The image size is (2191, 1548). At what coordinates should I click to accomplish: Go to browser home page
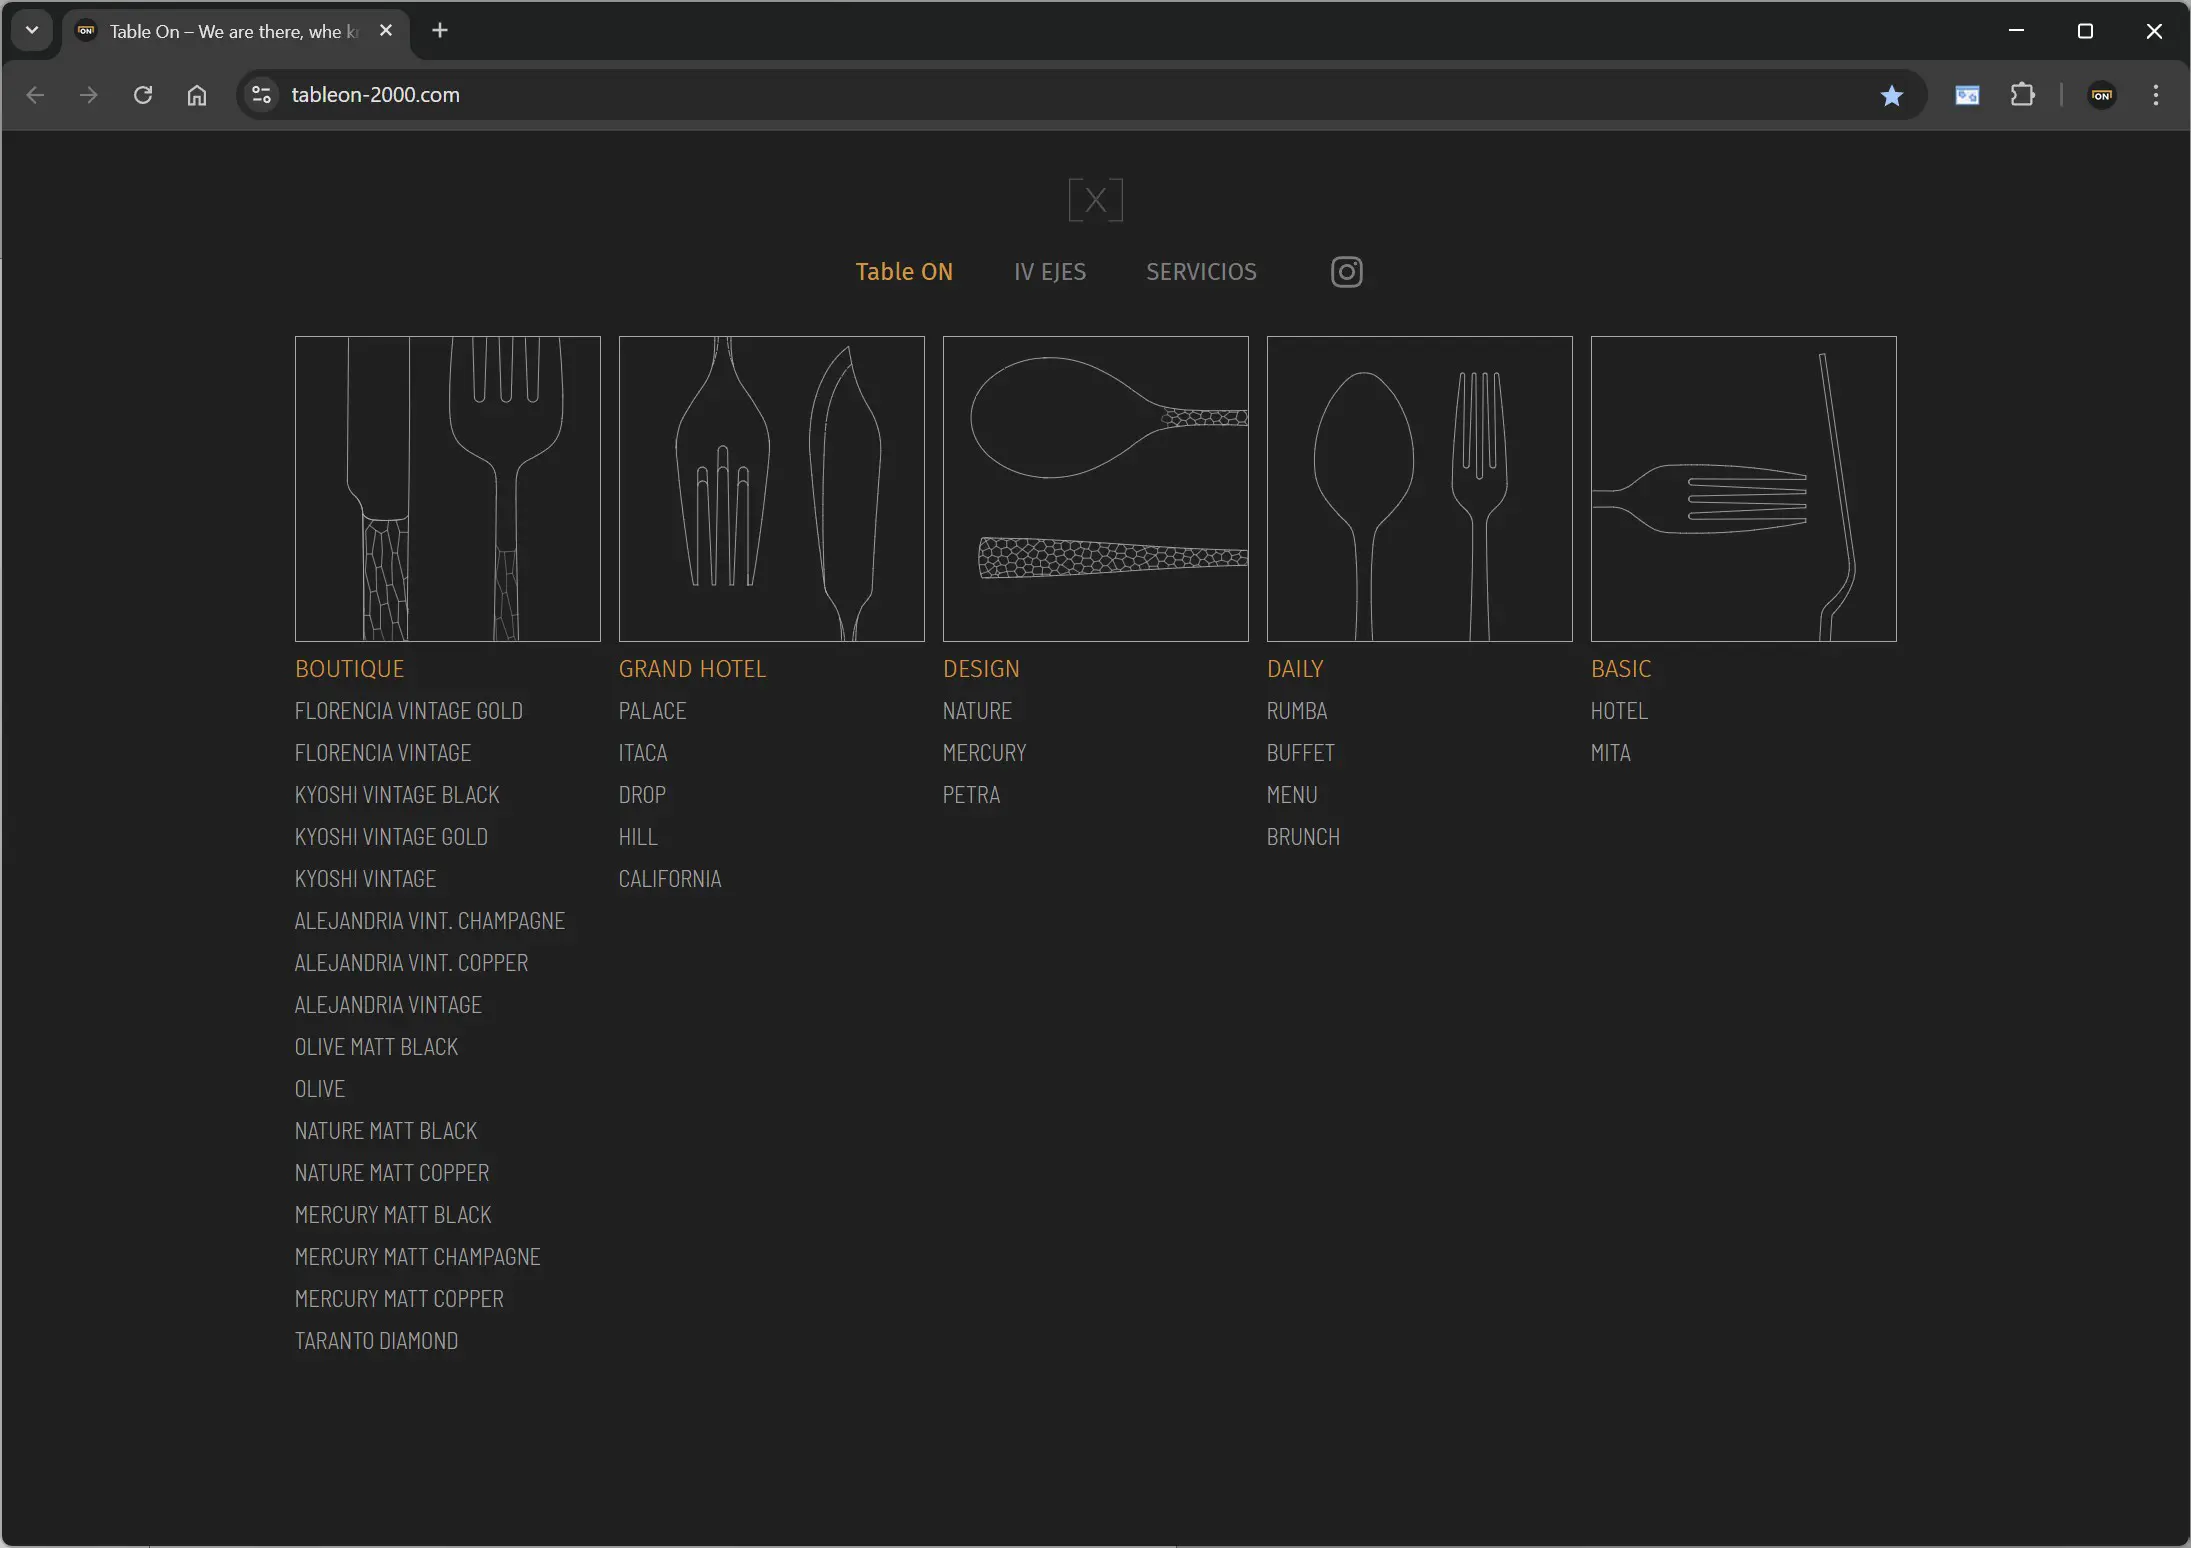197,95
